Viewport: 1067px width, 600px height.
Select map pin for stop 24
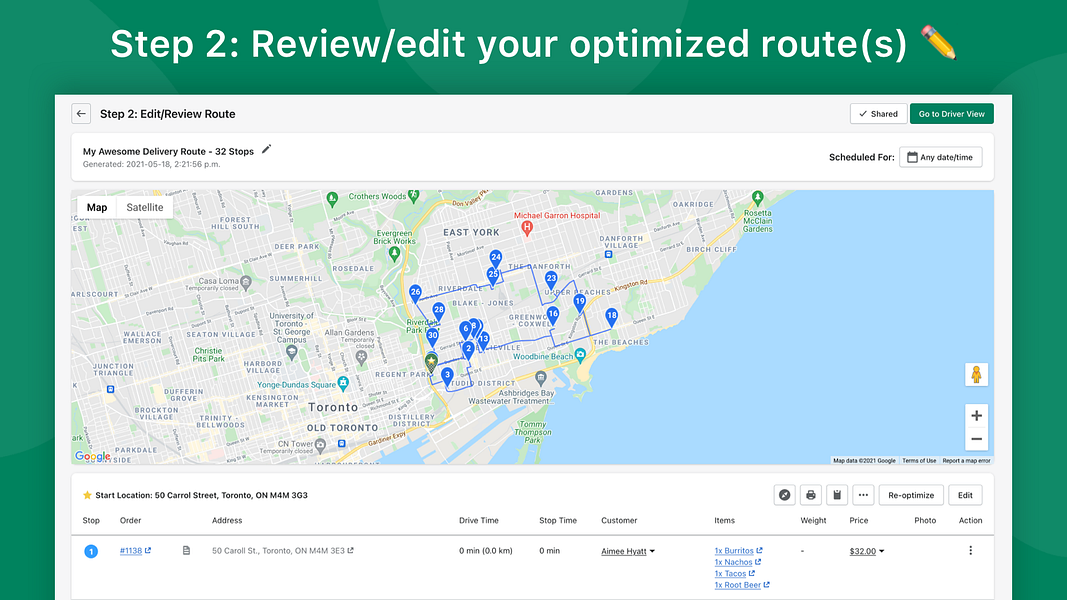click(496, 259)
